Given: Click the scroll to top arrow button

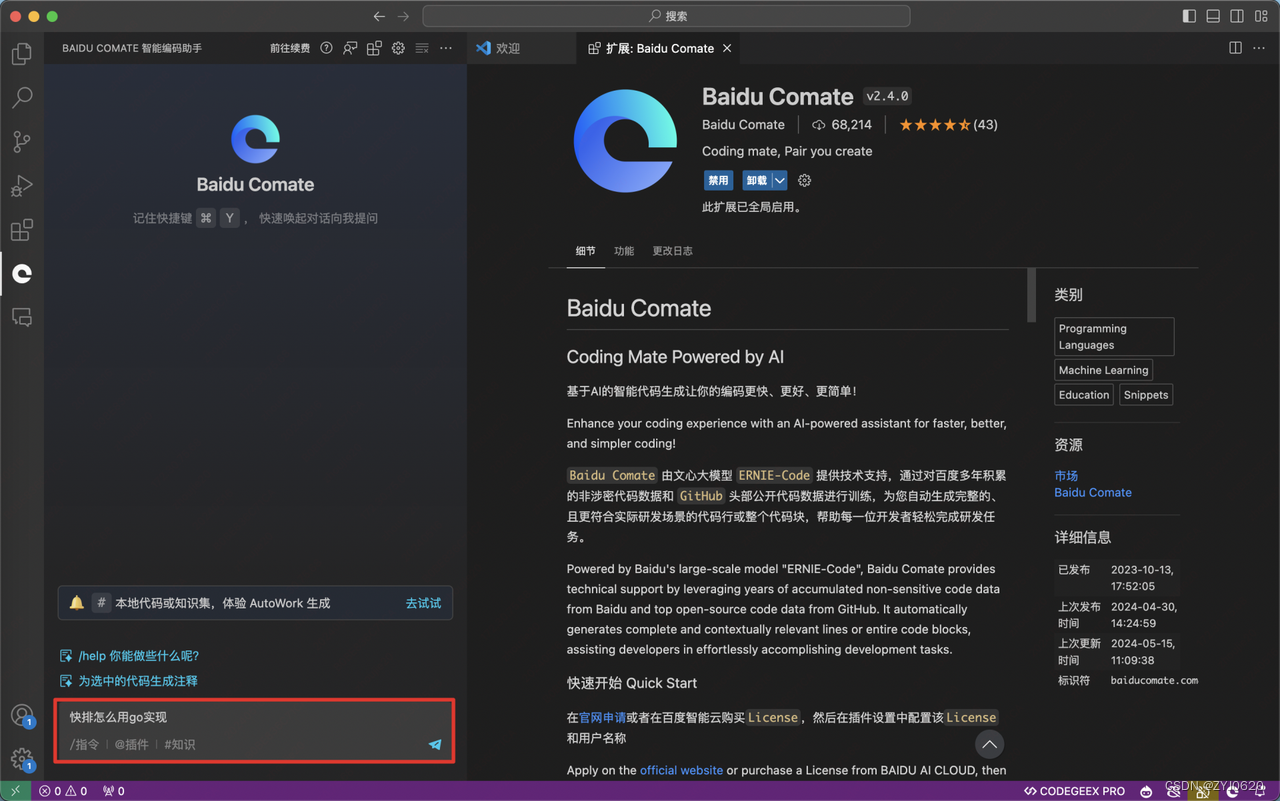Looking at the screenshot, I should [x=989, y=744].
